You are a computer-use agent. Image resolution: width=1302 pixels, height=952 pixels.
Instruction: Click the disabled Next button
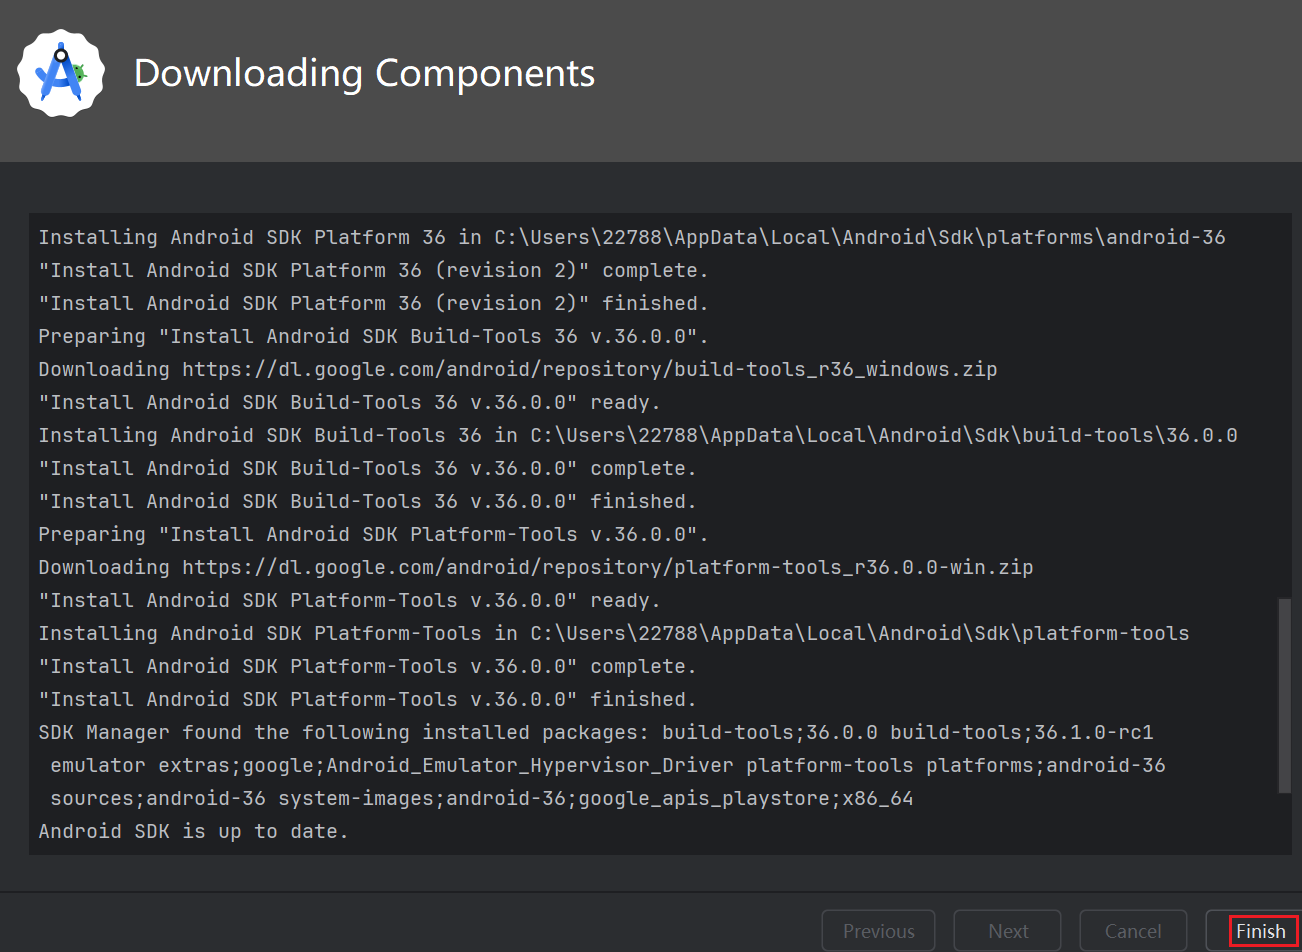click(x=1006, y=930)
